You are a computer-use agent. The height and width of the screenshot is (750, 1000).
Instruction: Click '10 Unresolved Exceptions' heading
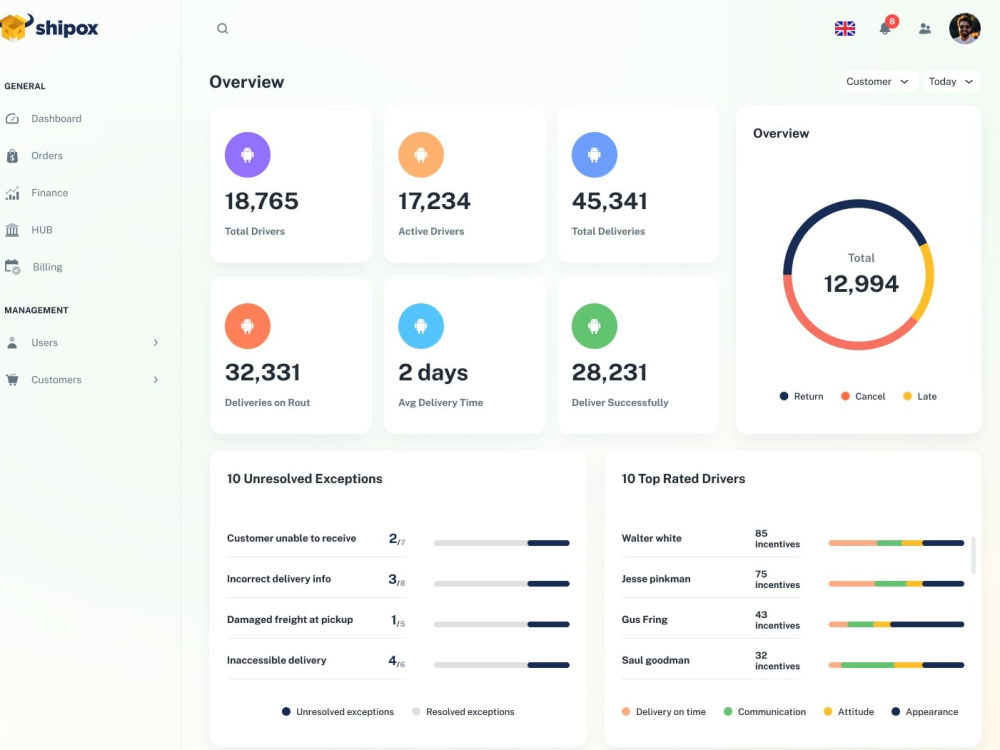point(305,478)
